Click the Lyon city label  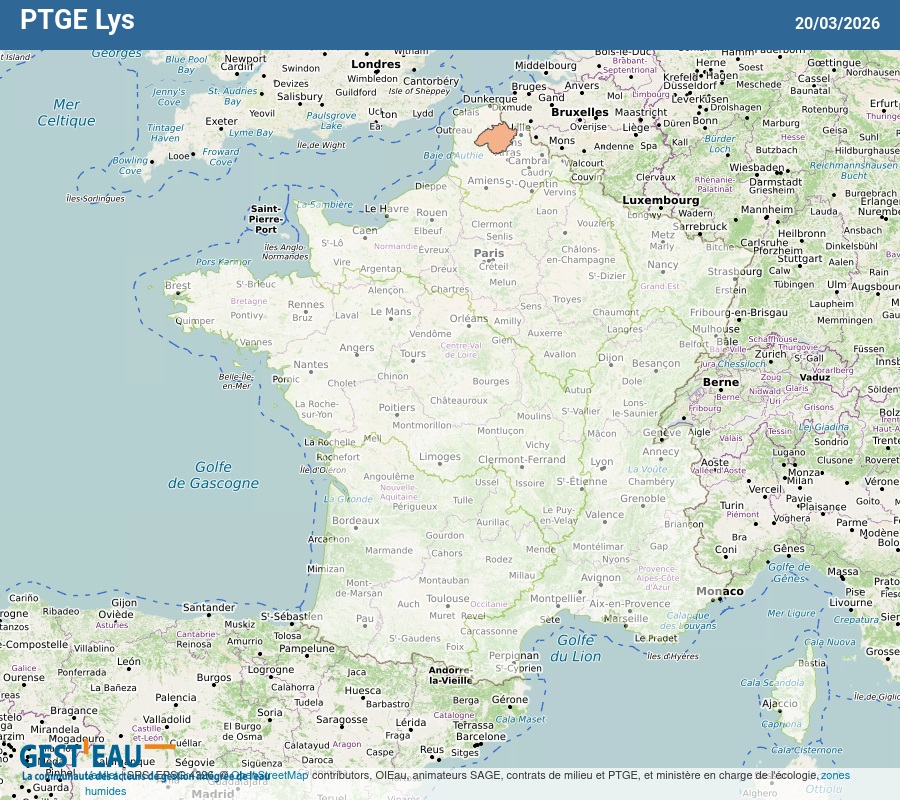coord(601,462)
